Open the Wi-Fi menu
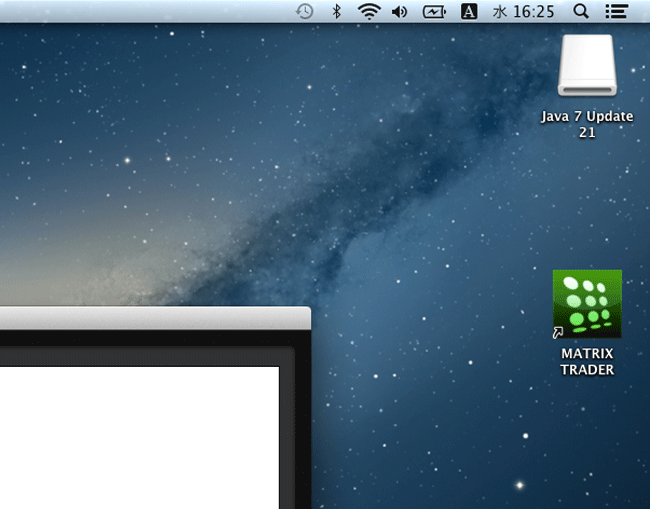The width and height of the screenshot is (650, 509). point(369,12)
